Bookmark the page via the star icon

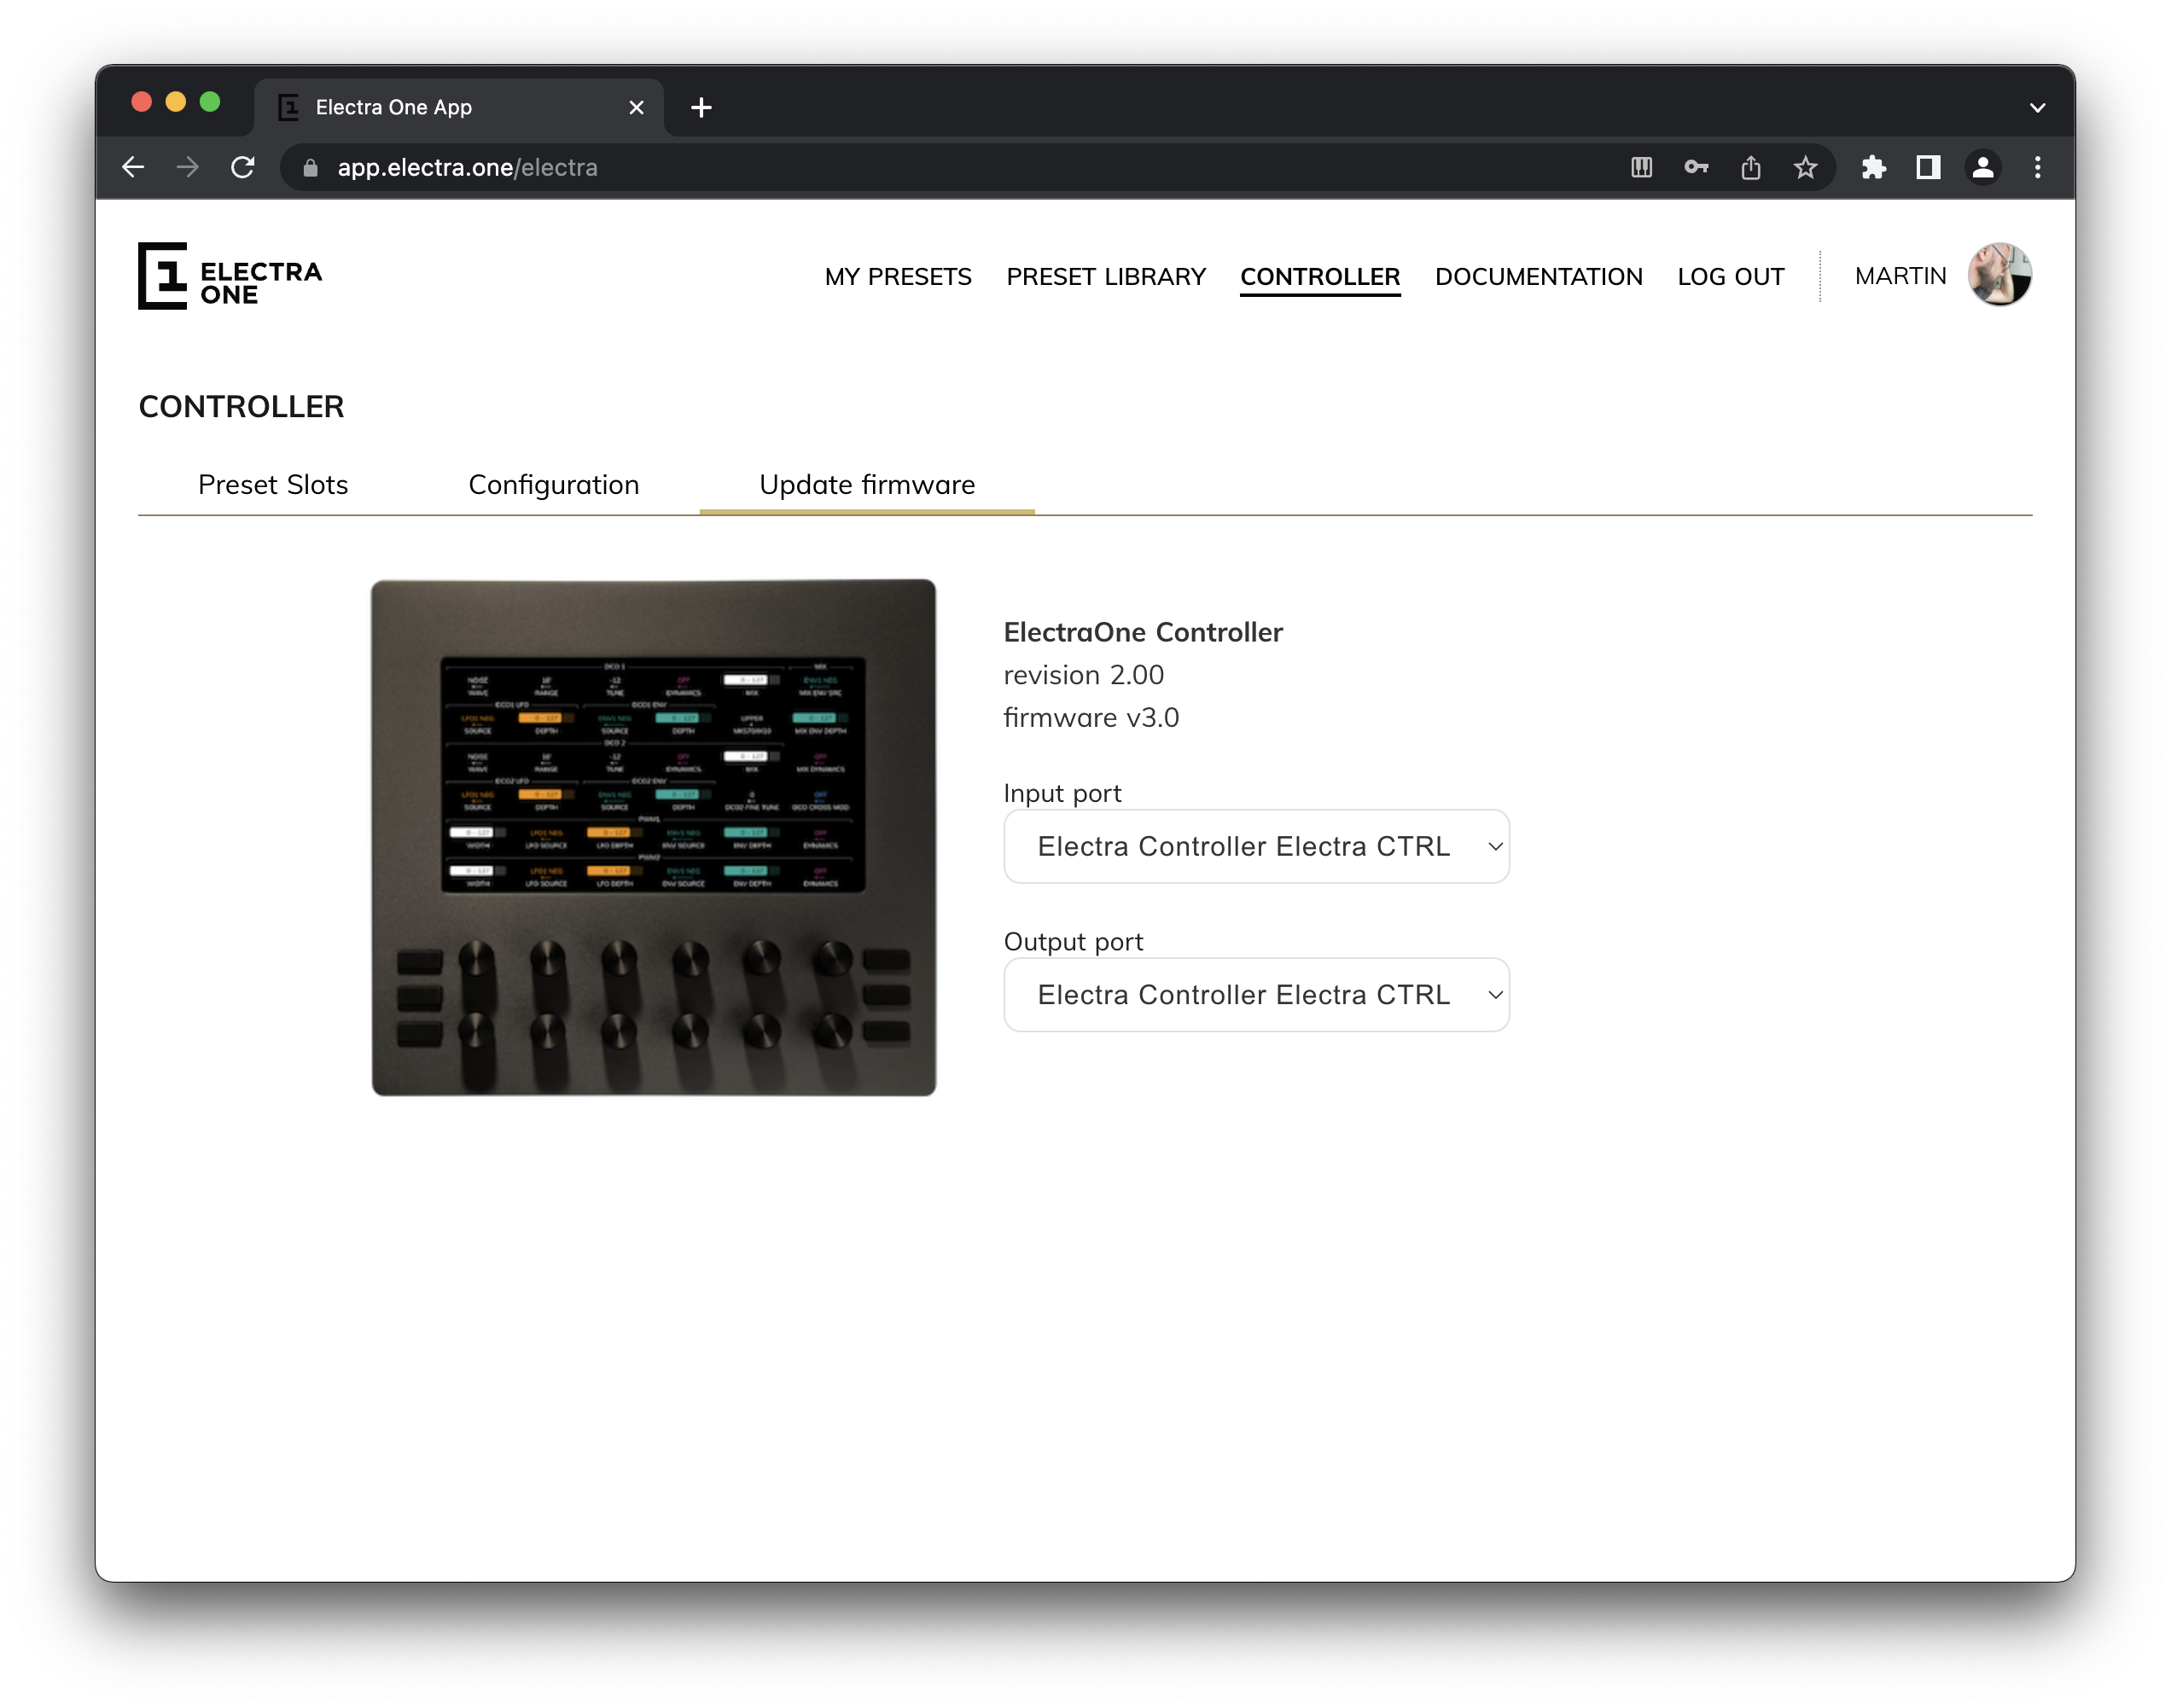click(x=1805, y=167)
